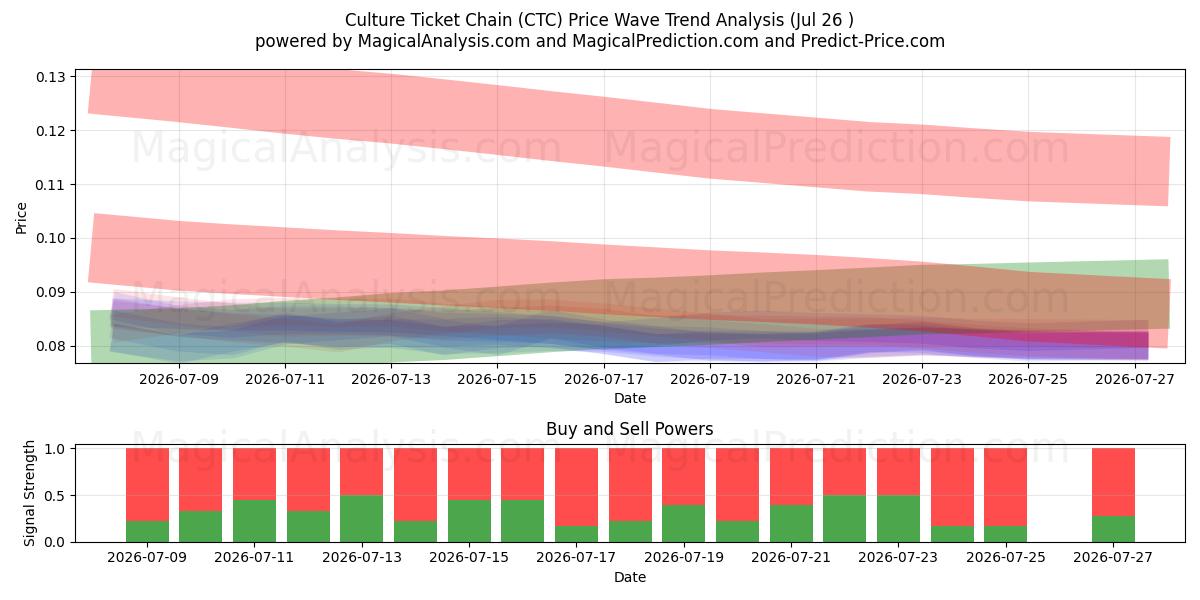
Task: Click the 2026-07-21 date label under bar chart
Action: [791, 558]
